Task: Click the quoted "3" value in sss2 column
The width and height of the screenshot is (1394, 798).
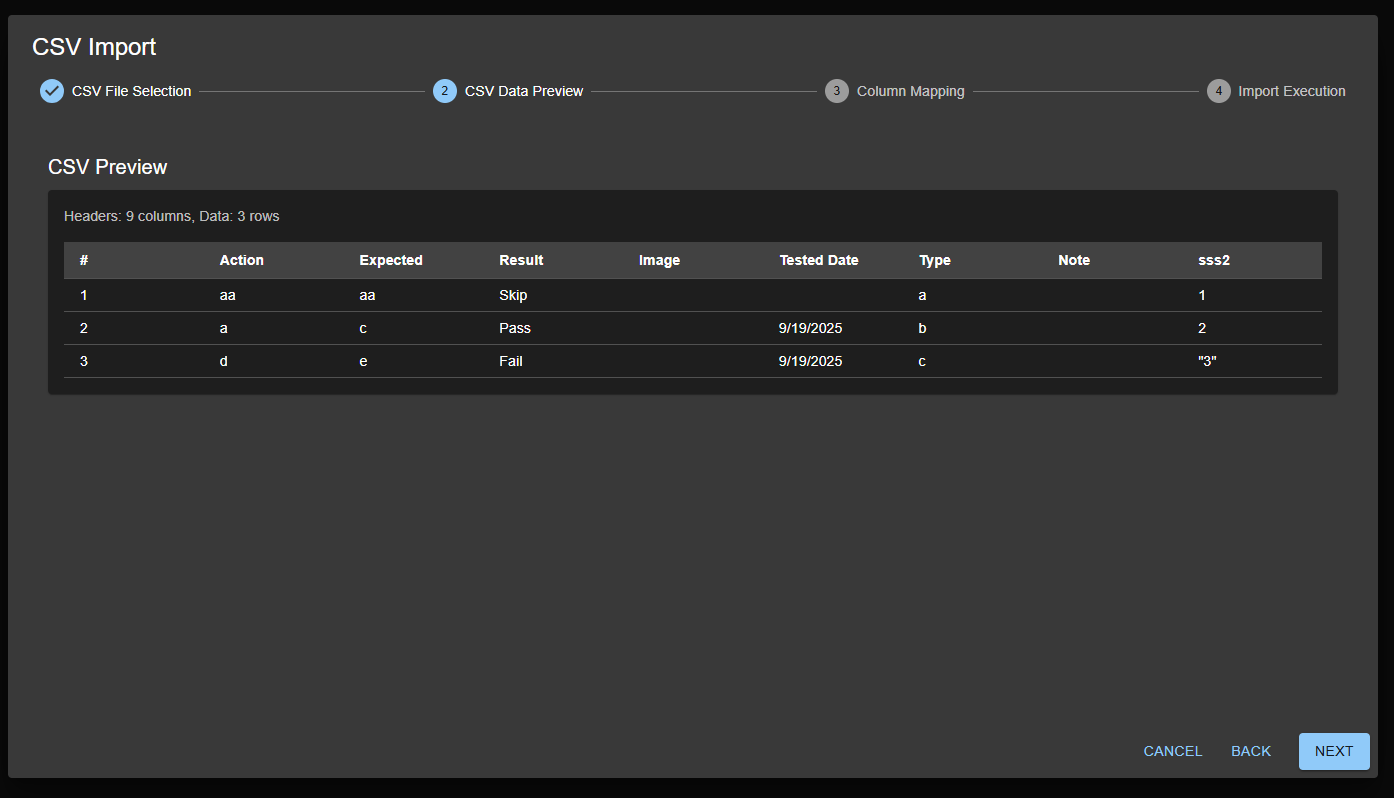Action: 1207,361
